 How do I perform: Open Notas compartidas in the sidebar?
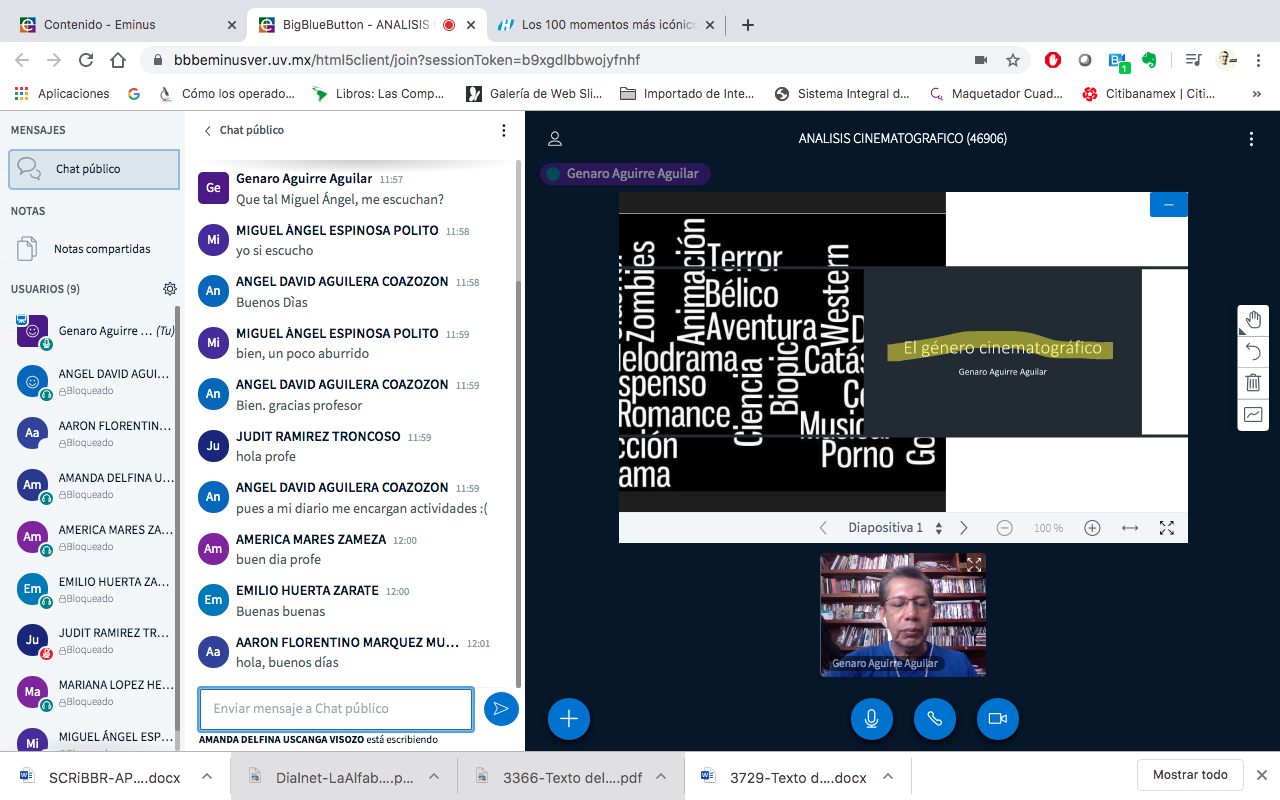coord(101,249)
